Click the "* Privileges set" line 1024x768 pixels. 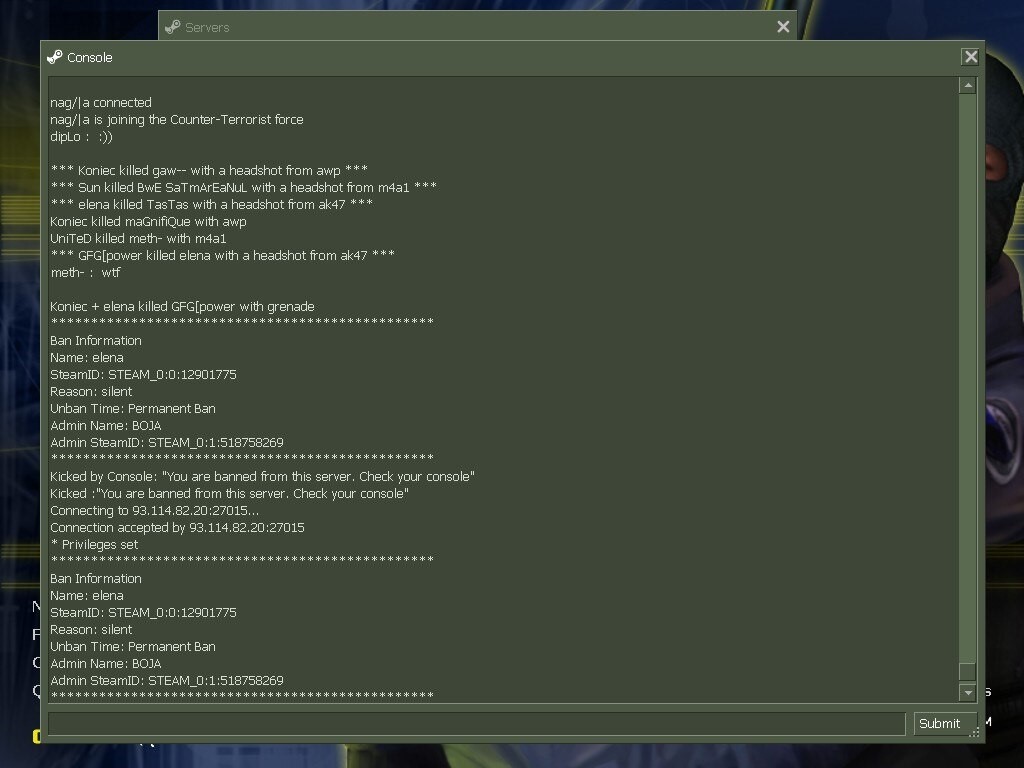pyautogui.click(x=94, y=545)
